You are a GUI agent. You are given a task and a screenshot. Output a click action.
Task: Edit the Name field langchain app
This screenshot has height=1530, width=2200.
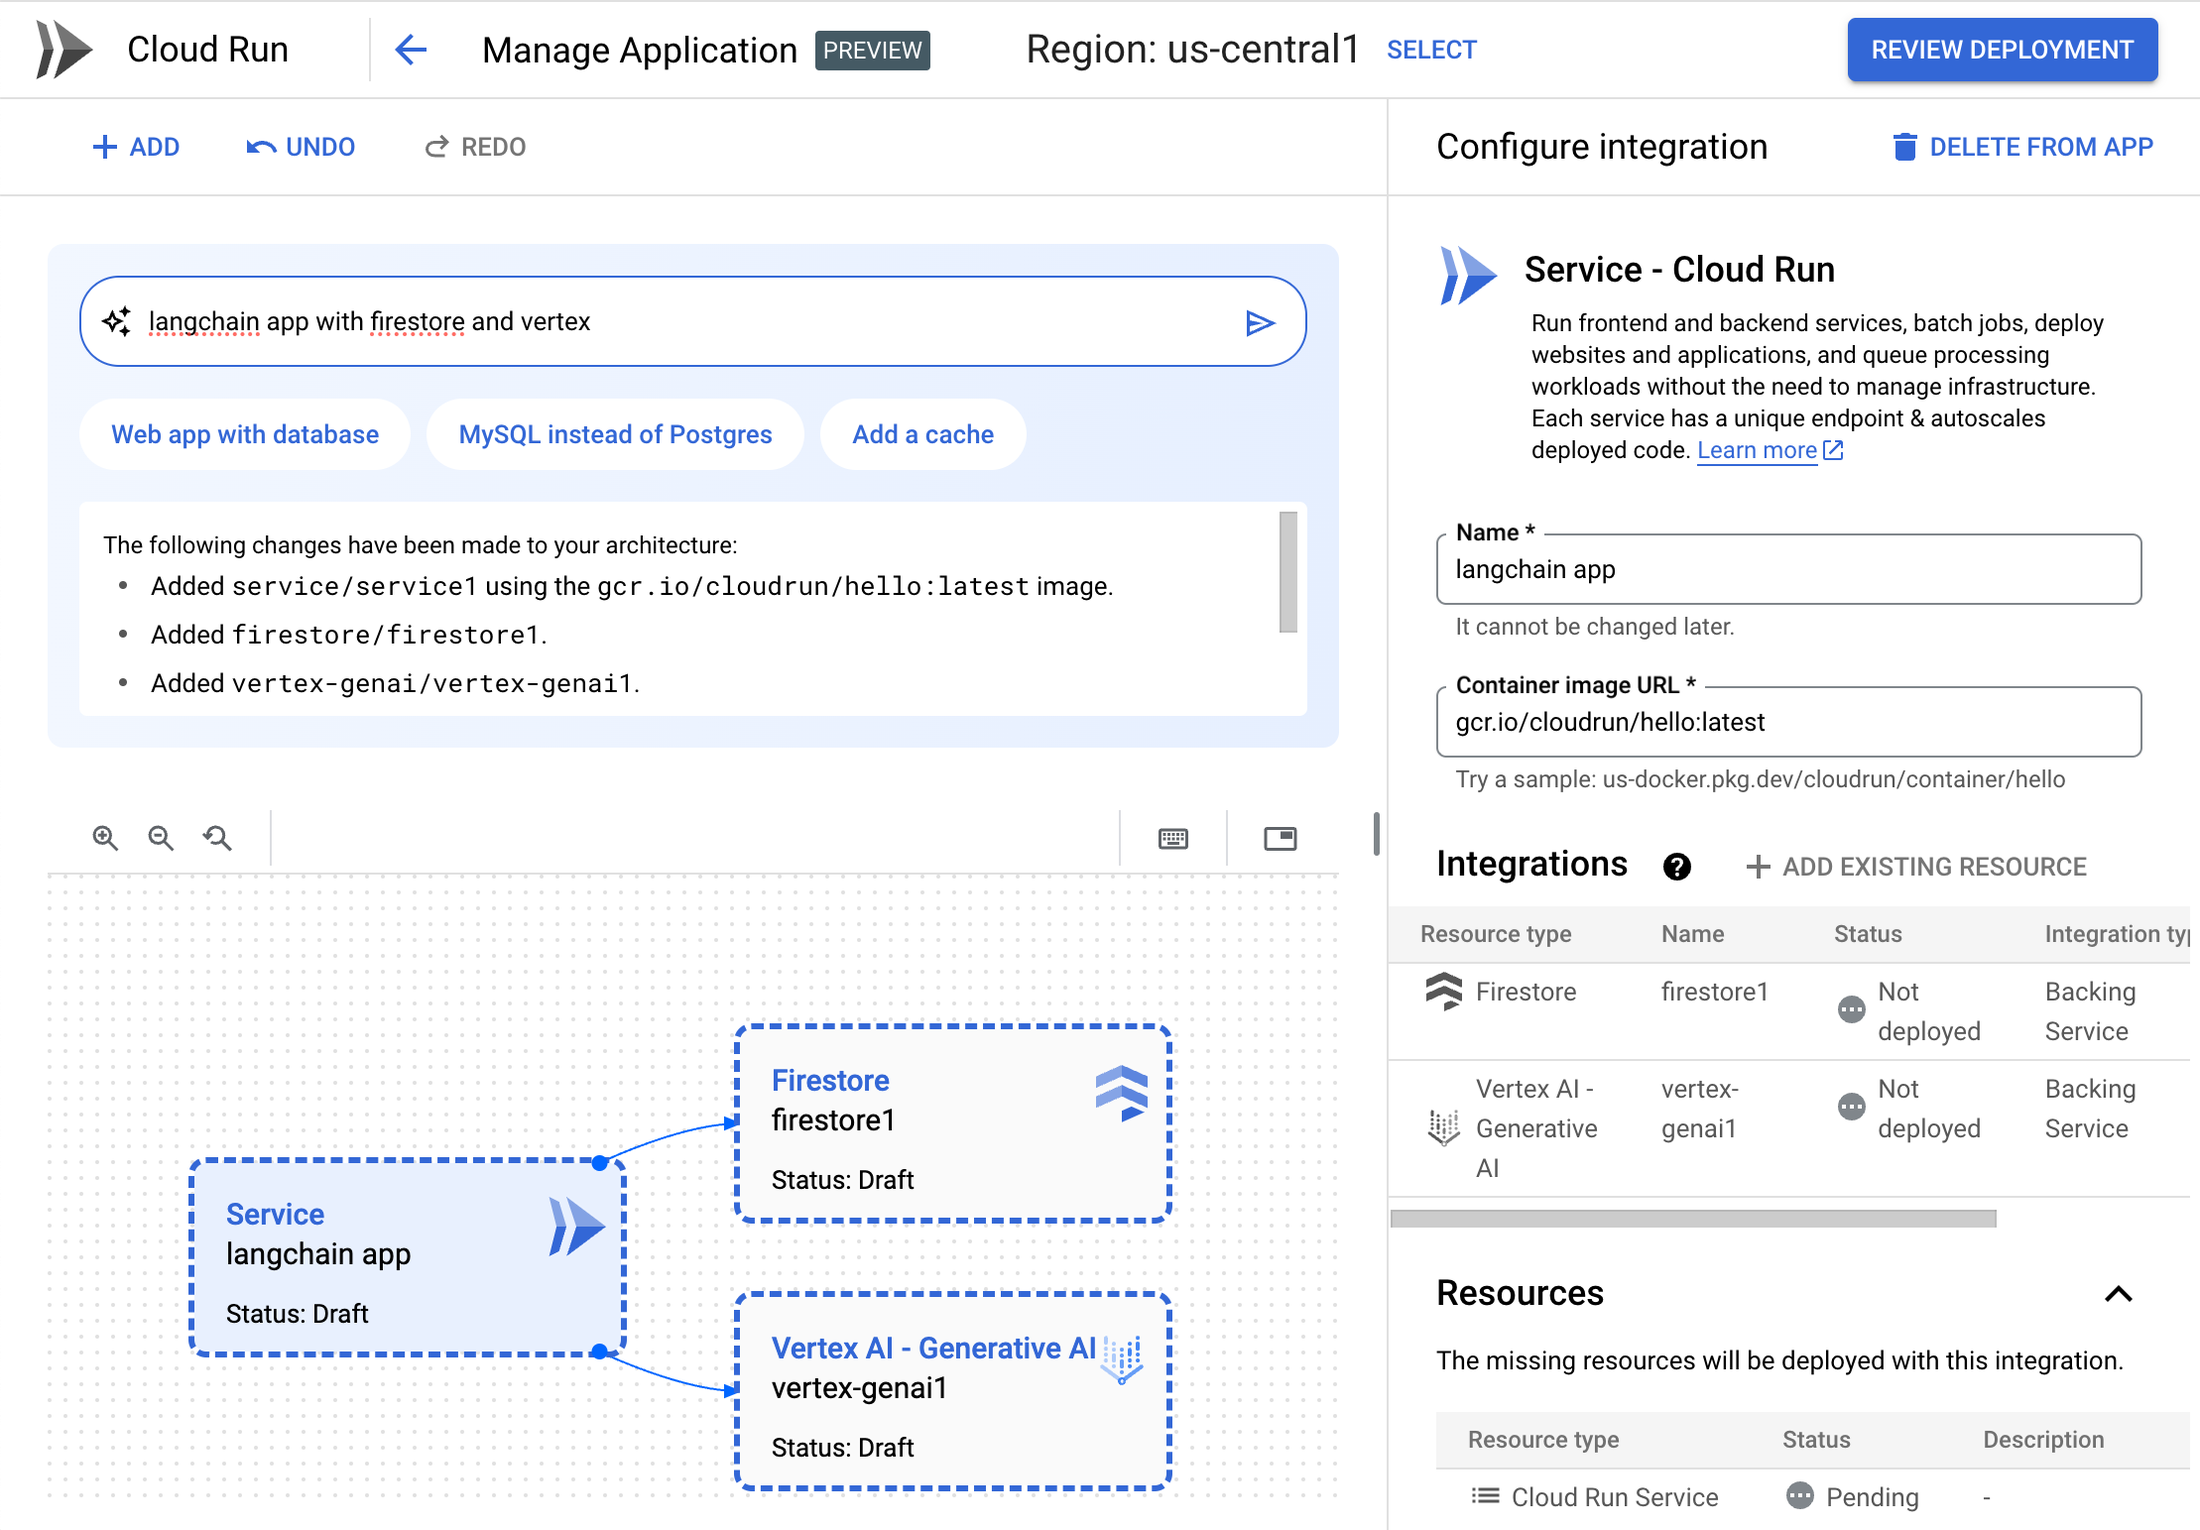(x=1789, y=570)
